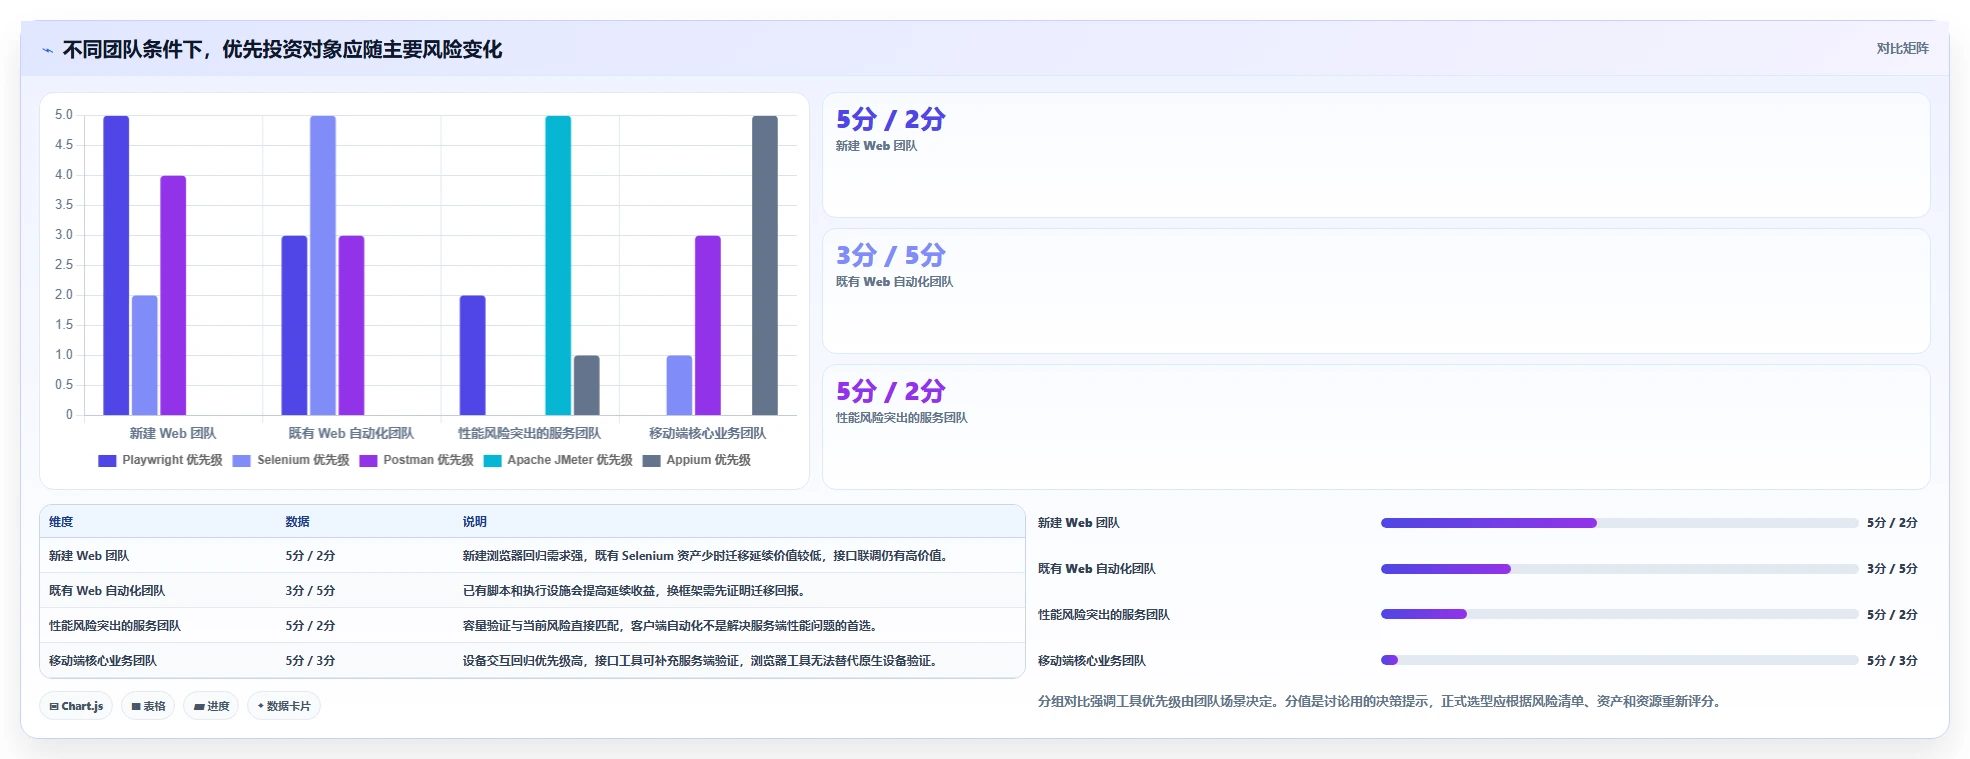Screen dimensions: 1970x759
Task: Click the 数据 column header in table
Action: coord(297,522)
